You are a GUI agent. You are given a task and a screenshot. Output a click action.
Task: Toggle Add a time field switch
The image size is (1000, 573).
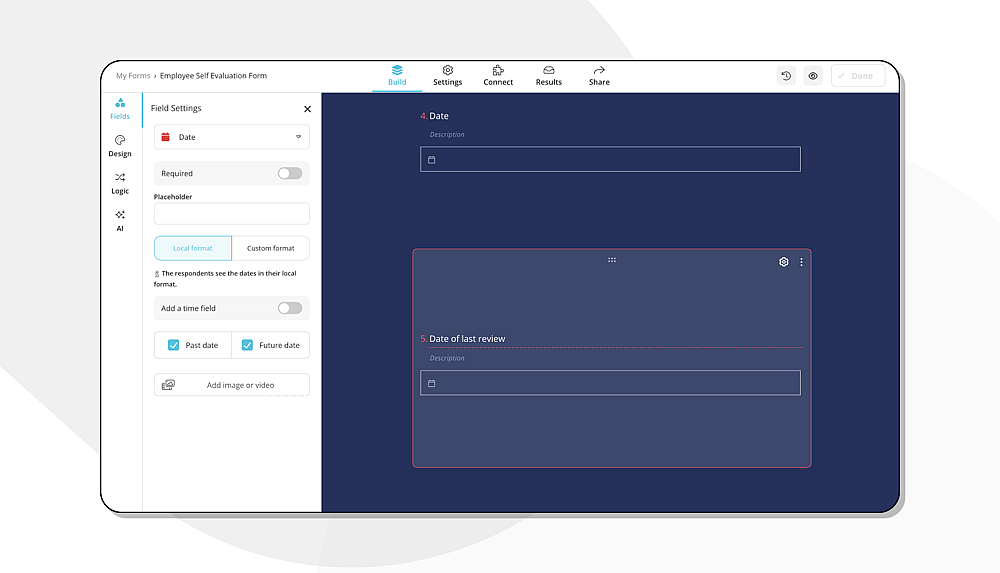[290, 308]
